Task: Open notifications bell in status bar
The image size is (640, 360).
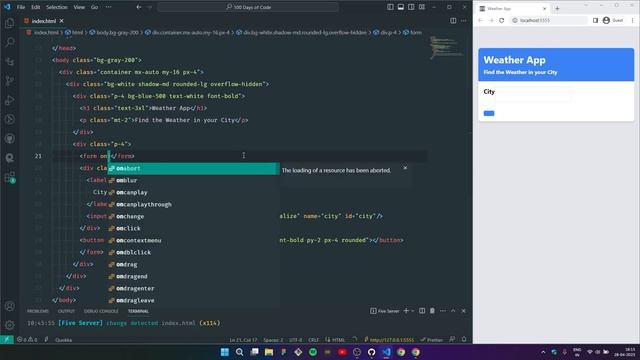Action: pos(464,340)
